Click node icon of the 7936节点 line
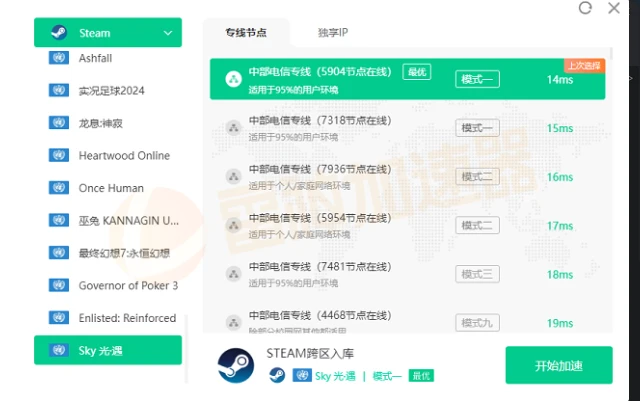This screenshot has width=640, height=401. click(x=233, y=176)
